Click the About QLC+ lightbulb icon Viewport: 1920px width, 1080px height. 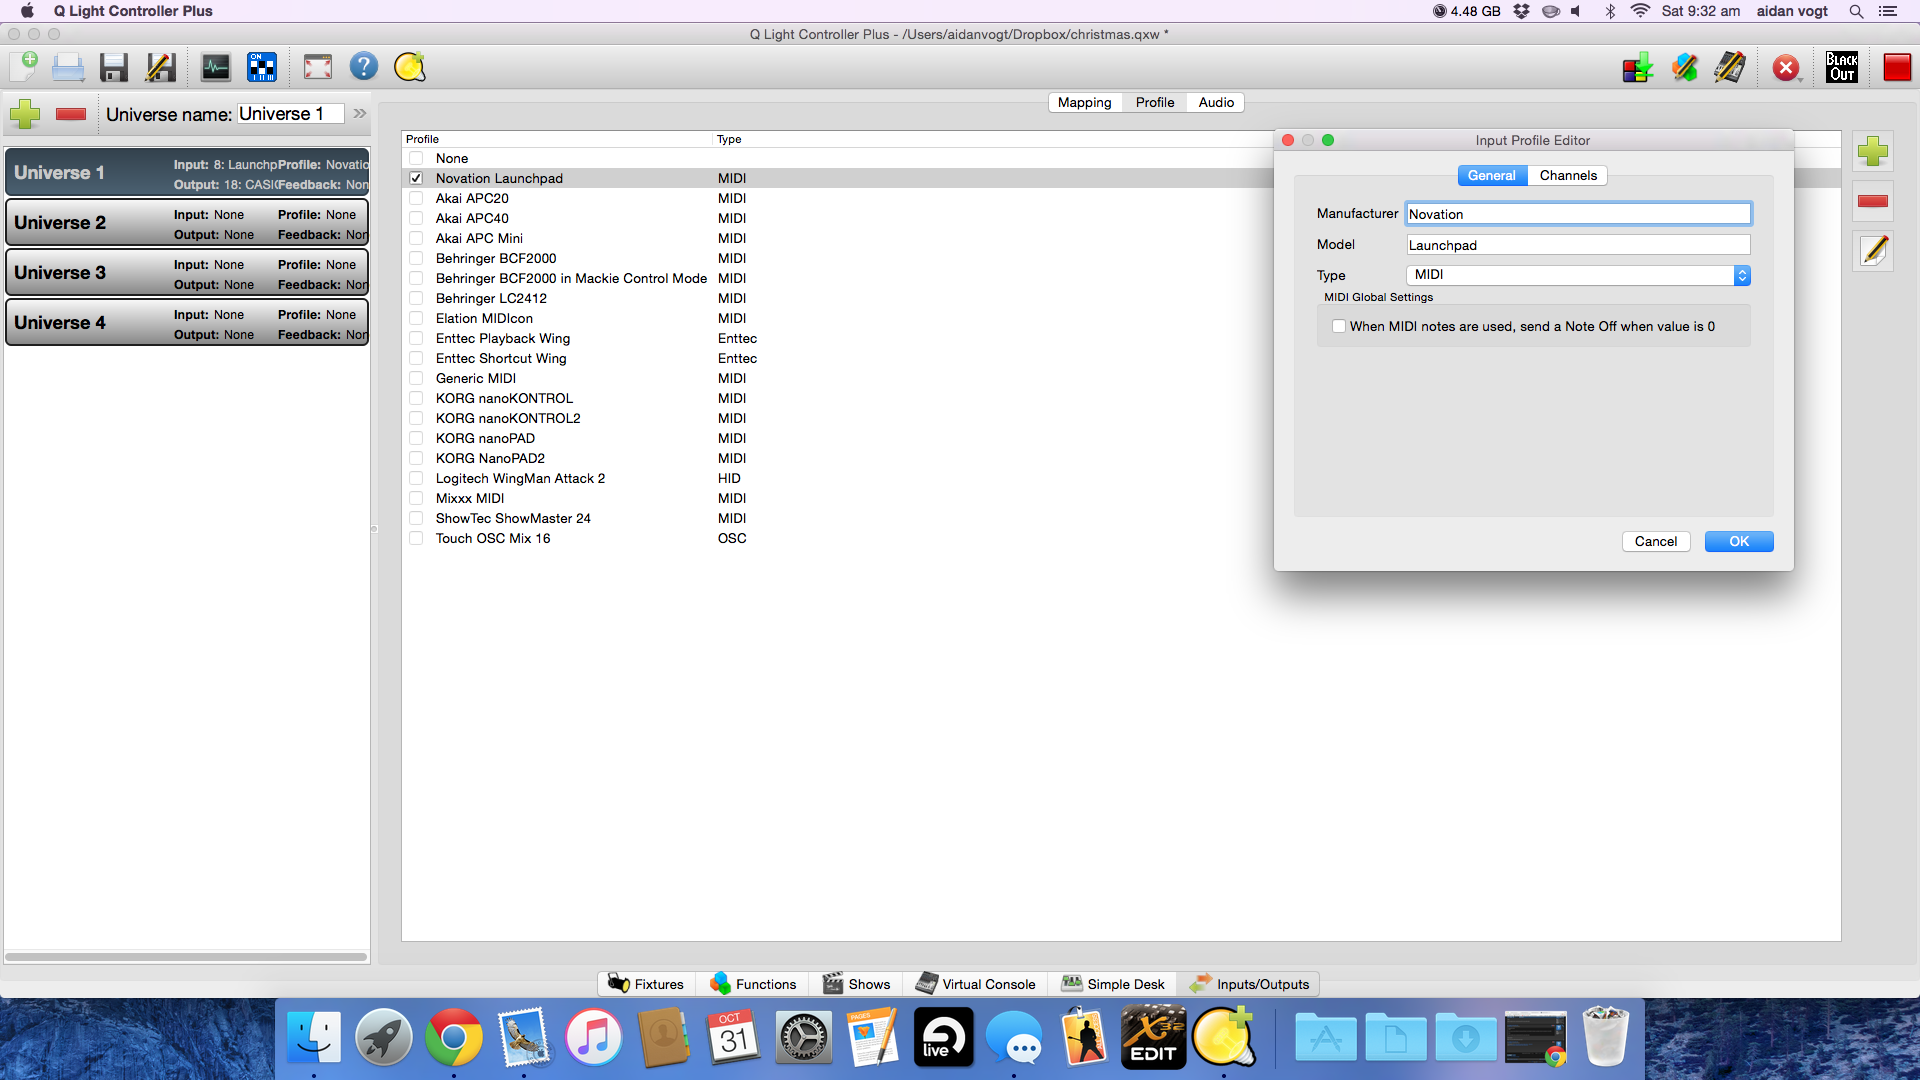tap(410, 67)
